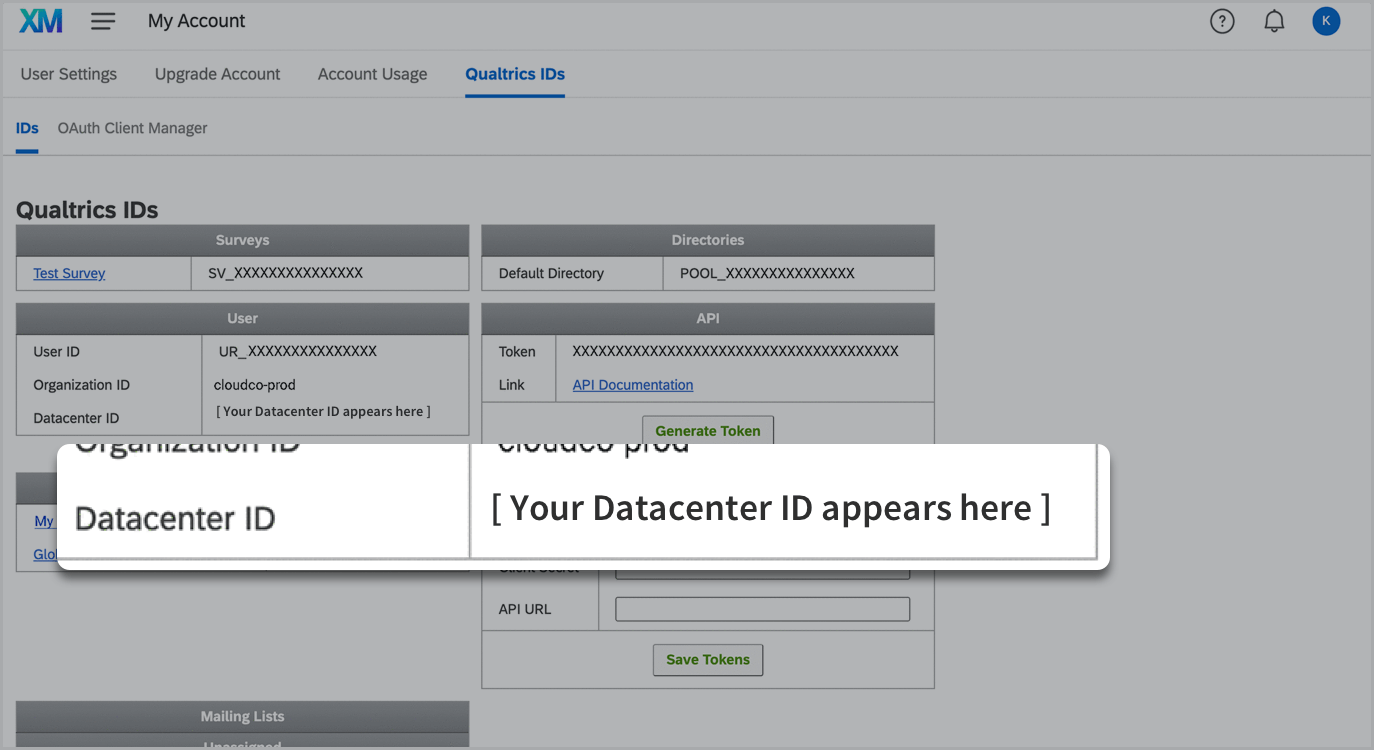Viewport: 1374px width, 750px height.
Task: Click the My Account page title
Action: (x=197, y=21)
